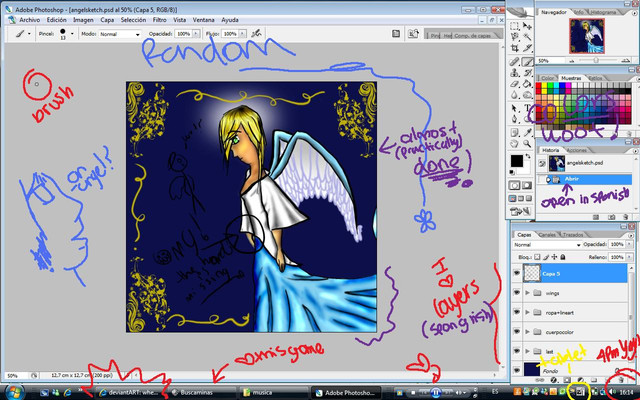Image resolution: width=640 pixels, height=400 pixels.
Task: Expand the wings layer group
Action: pyautogui.click(x=527, y=293)
